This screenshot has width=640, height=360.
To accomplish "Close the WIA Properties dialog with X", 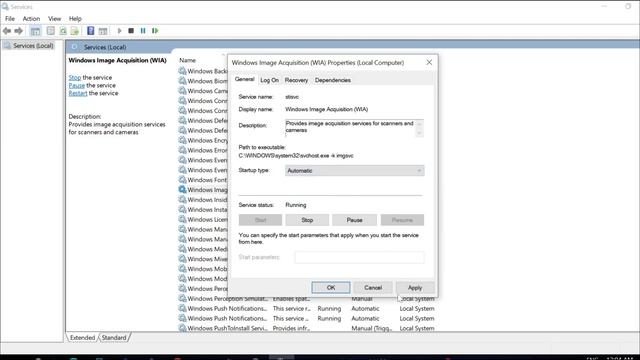I will [x=429, y=62].
